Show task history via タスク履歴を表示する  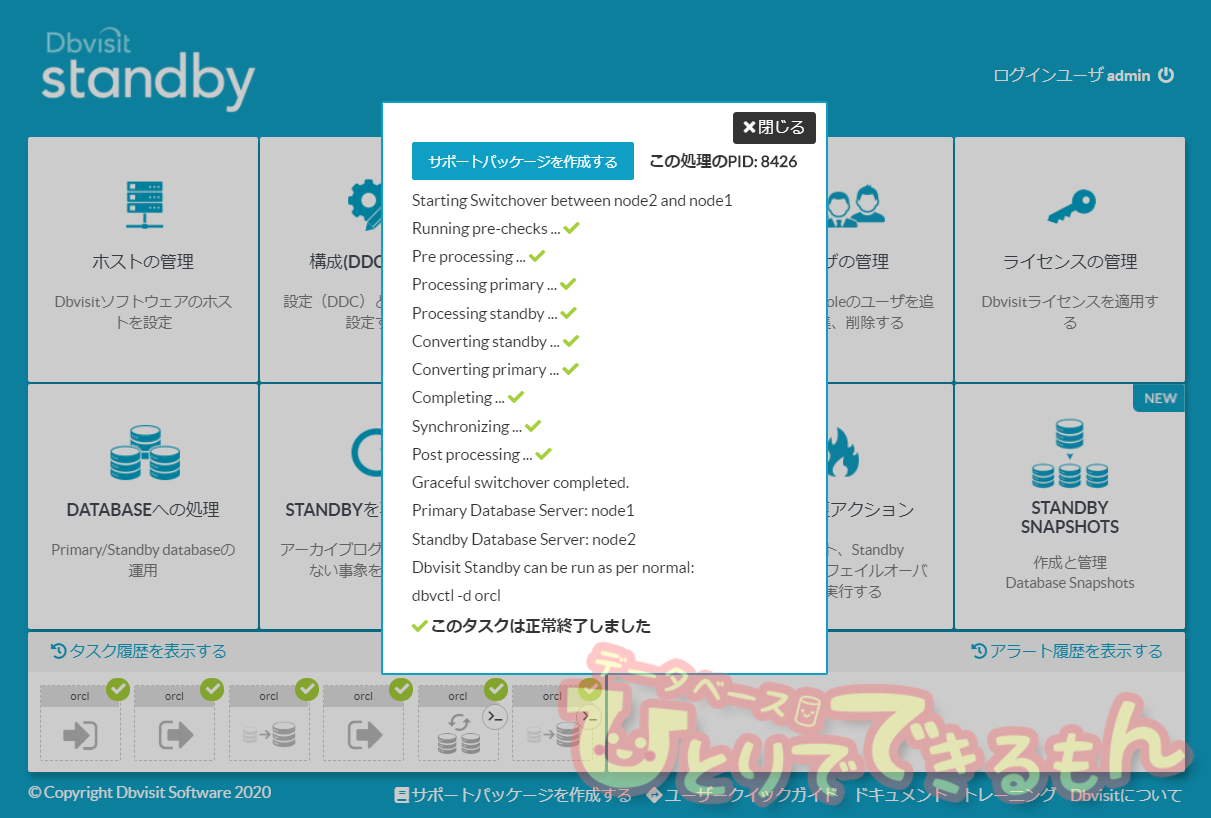[x=139, y=651]
